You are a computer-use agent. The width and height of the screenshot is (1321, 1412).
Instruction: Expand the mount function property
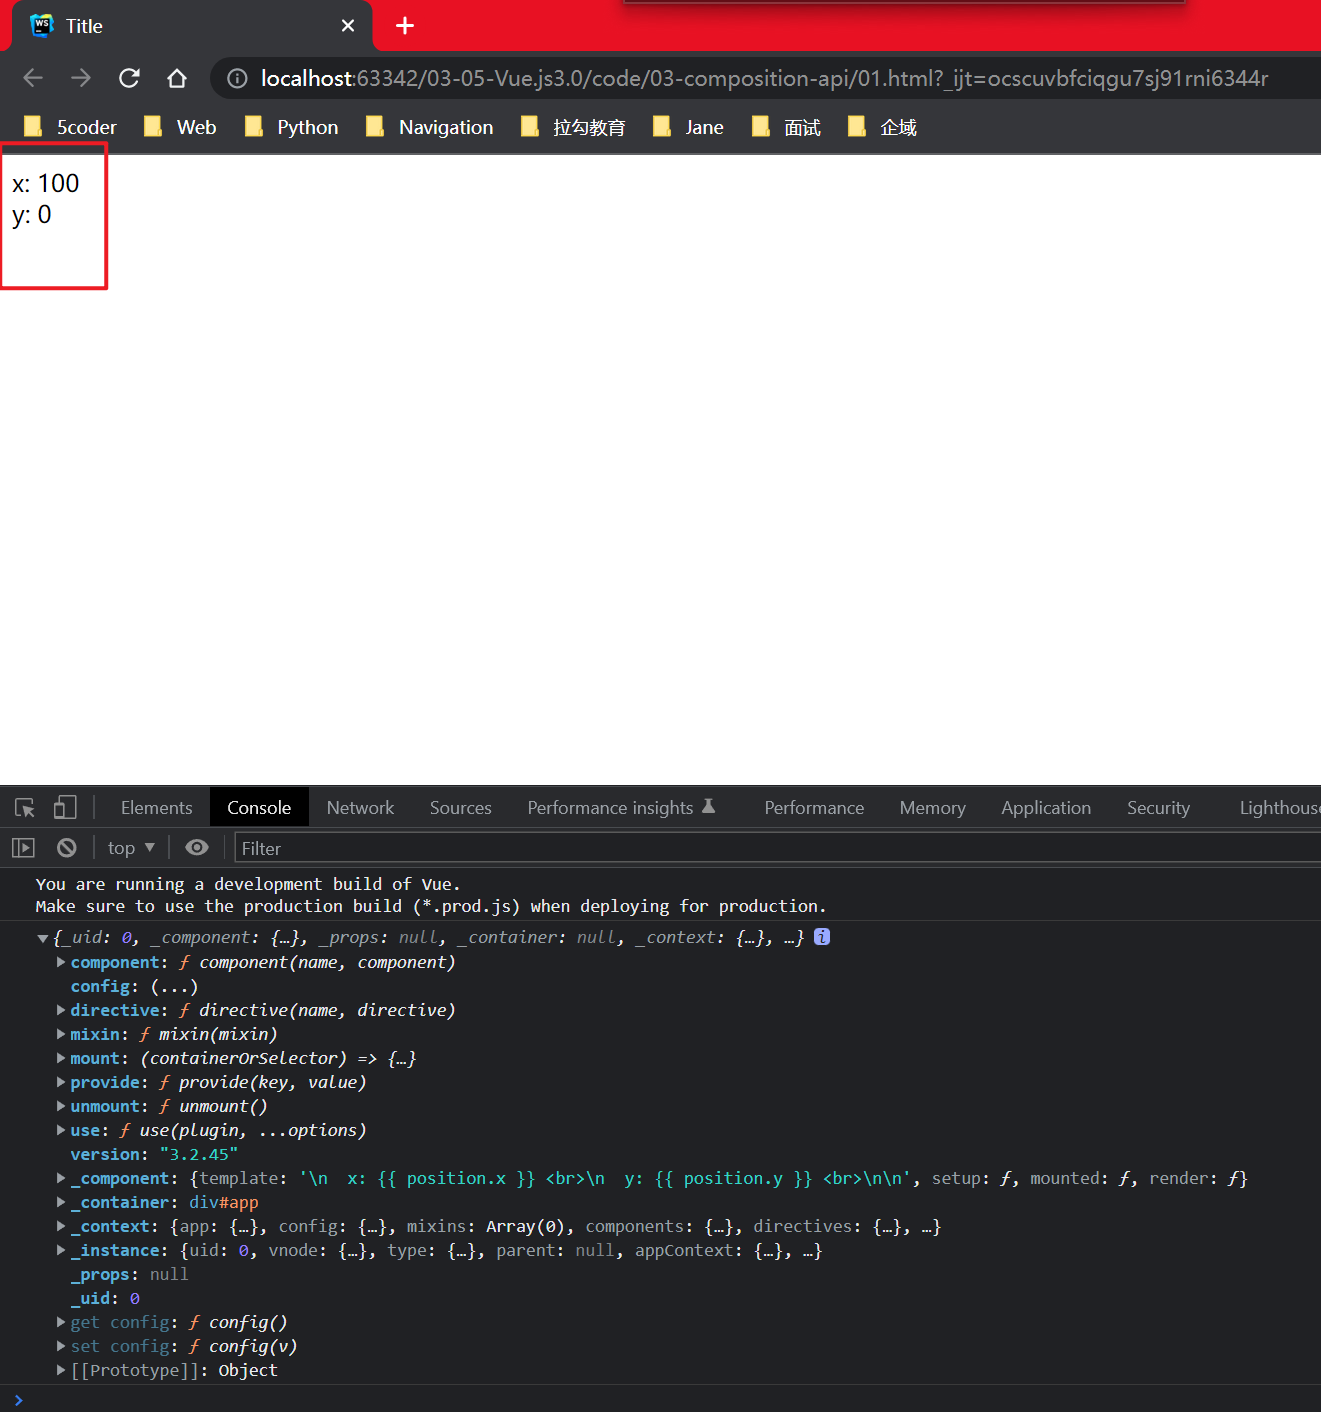tap(61, 1058)
